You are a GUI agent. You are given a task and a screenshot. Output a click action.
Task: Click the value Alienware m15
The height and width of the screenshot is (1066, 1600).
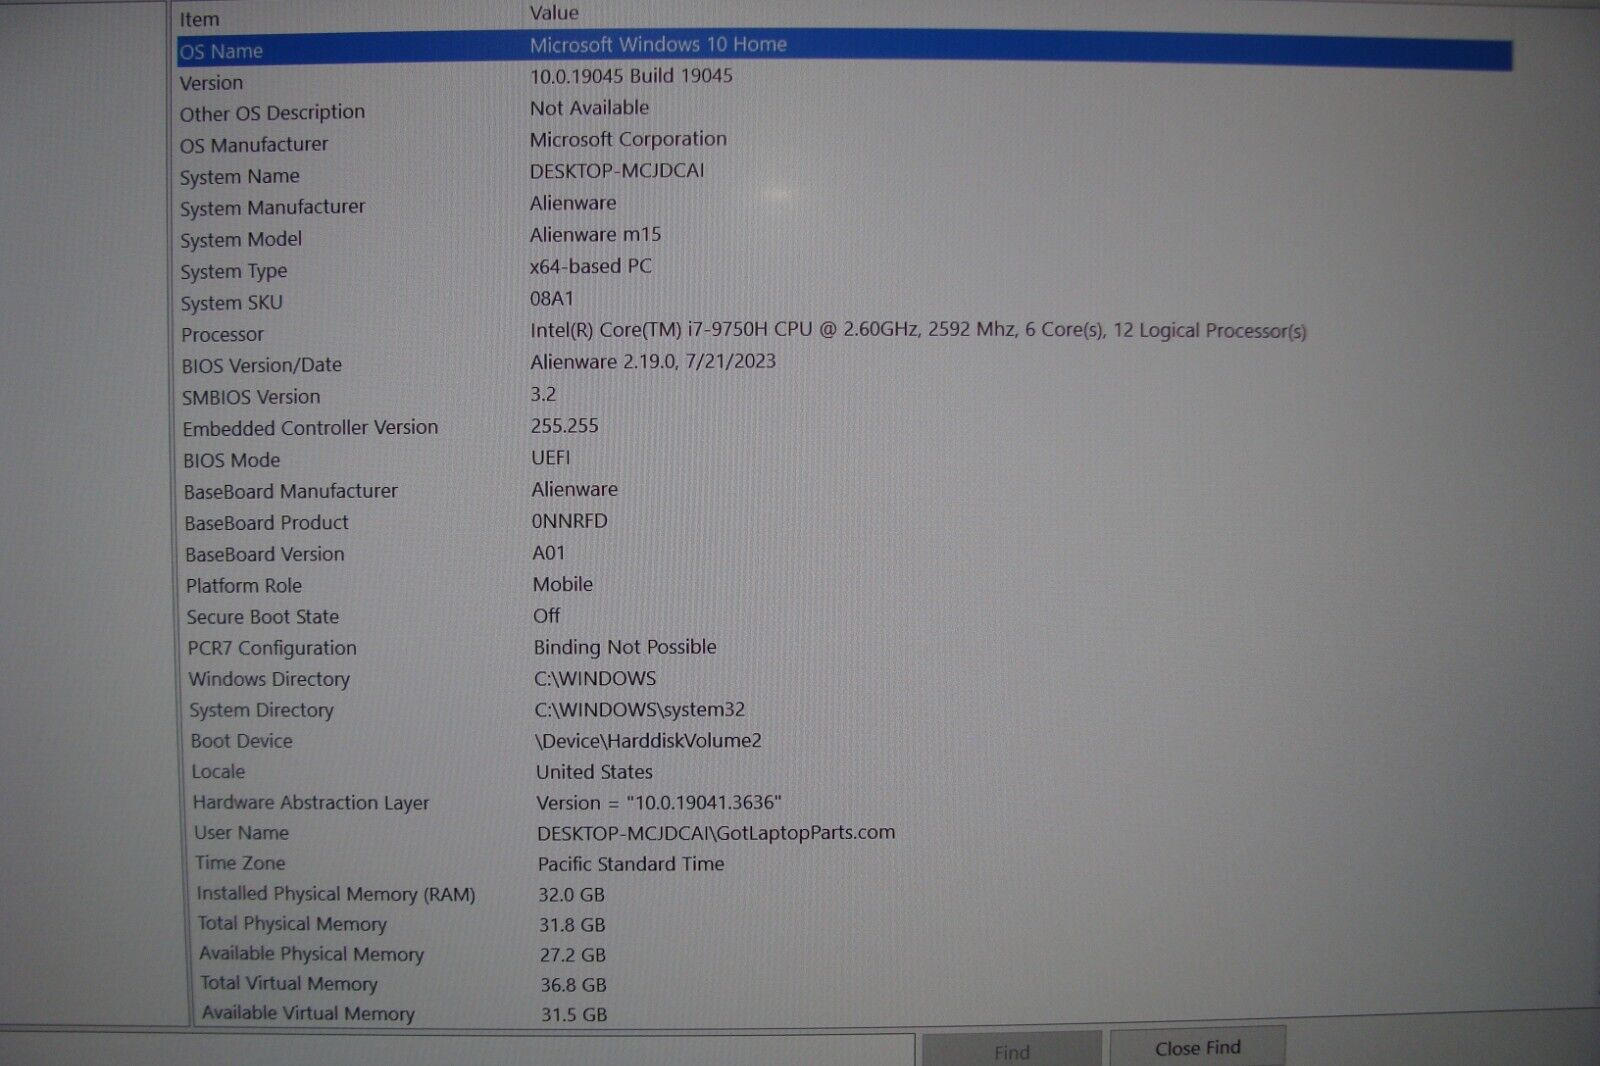point(595,235)
